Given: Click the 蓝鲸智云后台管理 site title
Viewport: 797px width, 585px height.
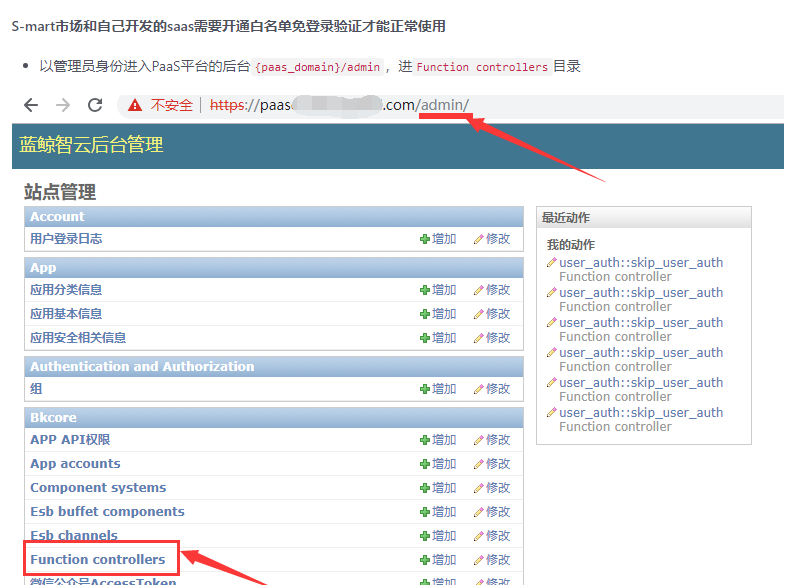Looking at the screenshot, I should coord(91,145).
